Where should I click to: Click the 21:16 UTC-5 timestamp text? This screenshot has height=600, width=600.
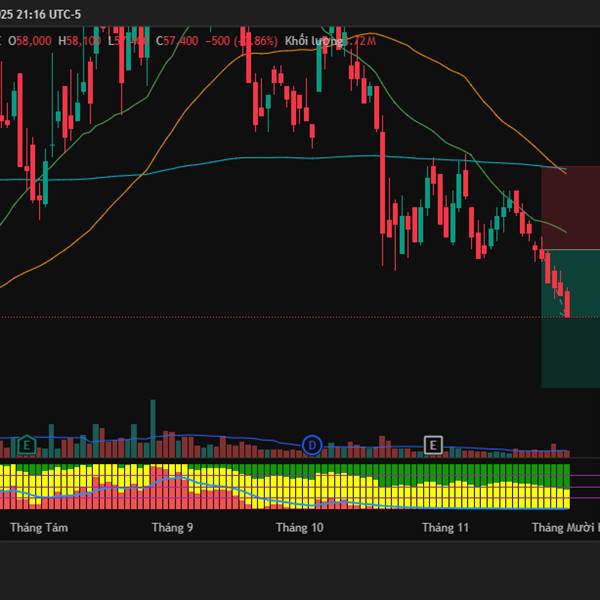tap(48, 15)
